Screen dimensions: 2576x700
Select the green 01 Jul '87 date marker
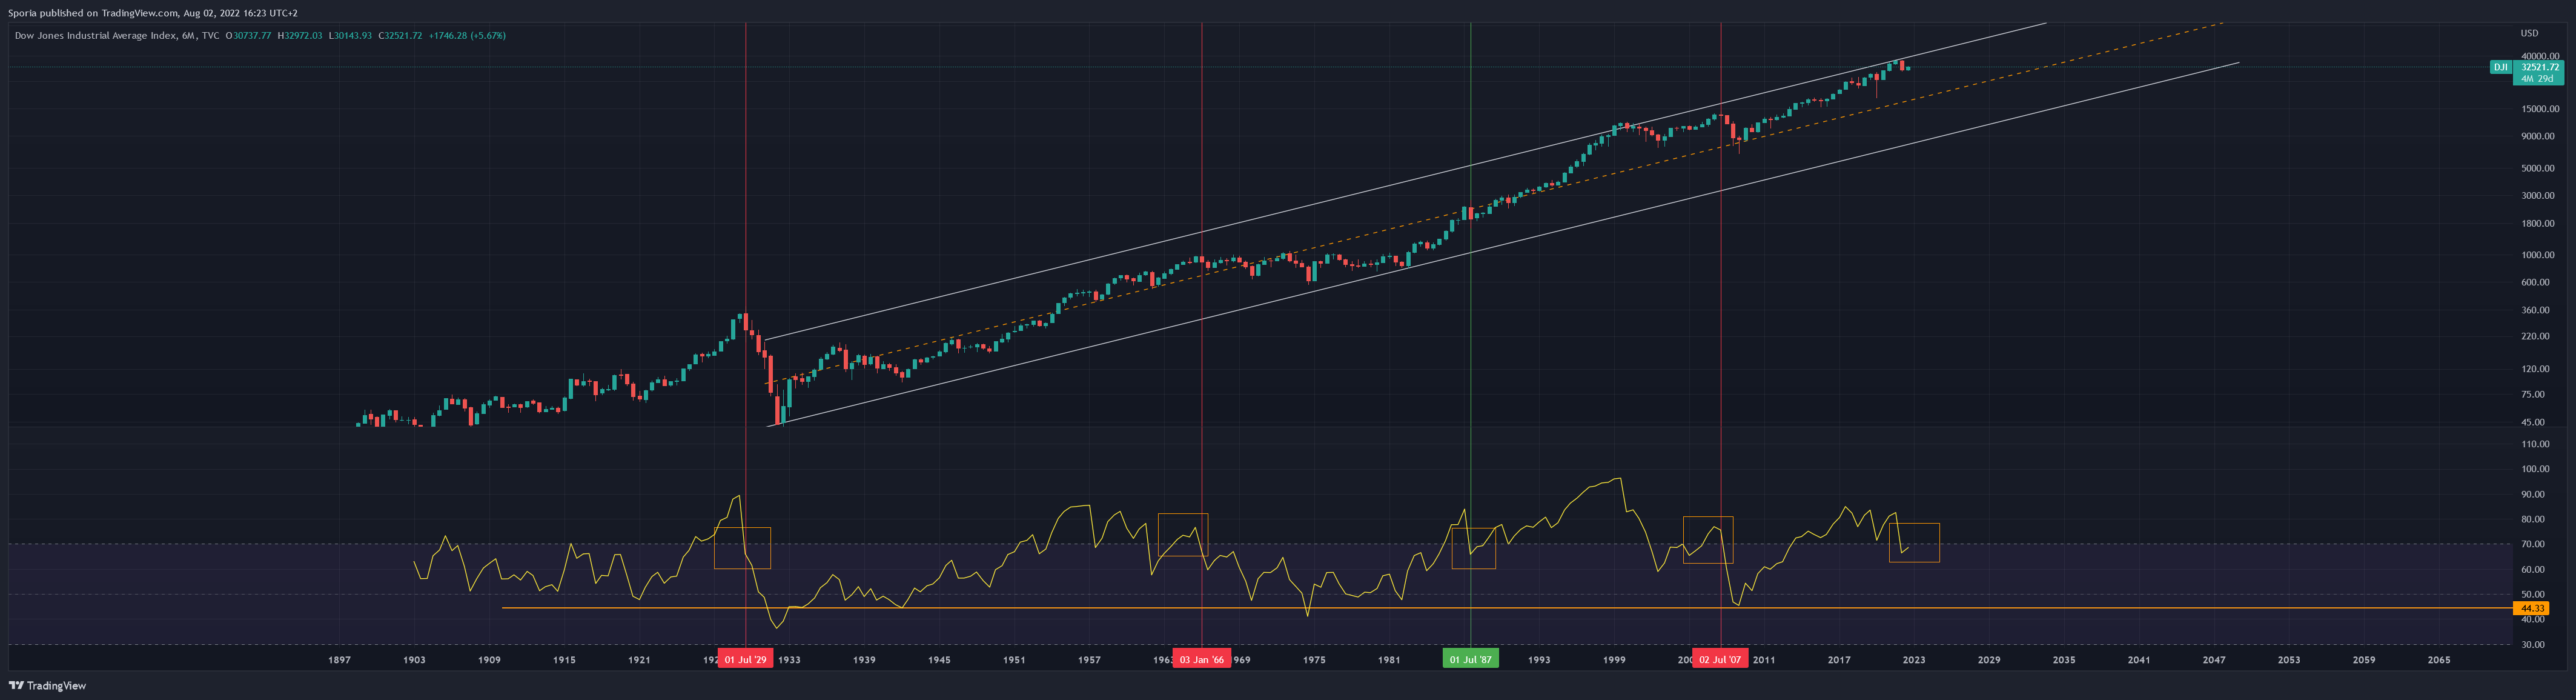[1470, 660]
